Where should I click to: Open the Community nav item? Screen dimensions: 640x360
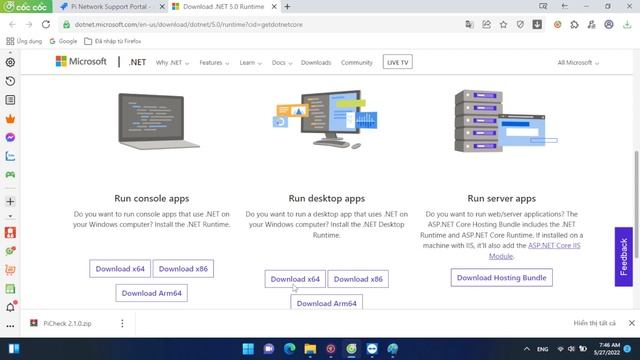(x=357, y=62)
